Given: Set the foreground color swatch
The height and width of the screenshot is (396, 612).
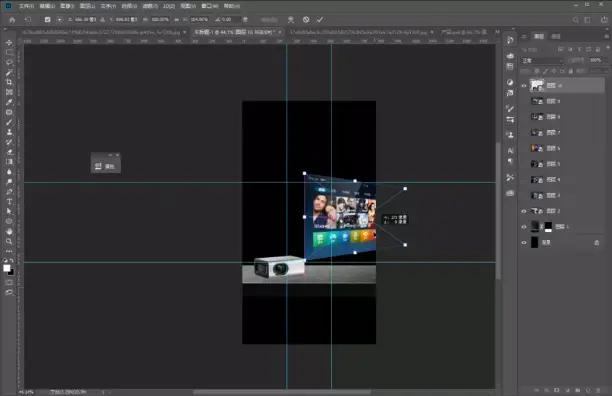Looking at the screenshot, I should [x=7, y=268].
